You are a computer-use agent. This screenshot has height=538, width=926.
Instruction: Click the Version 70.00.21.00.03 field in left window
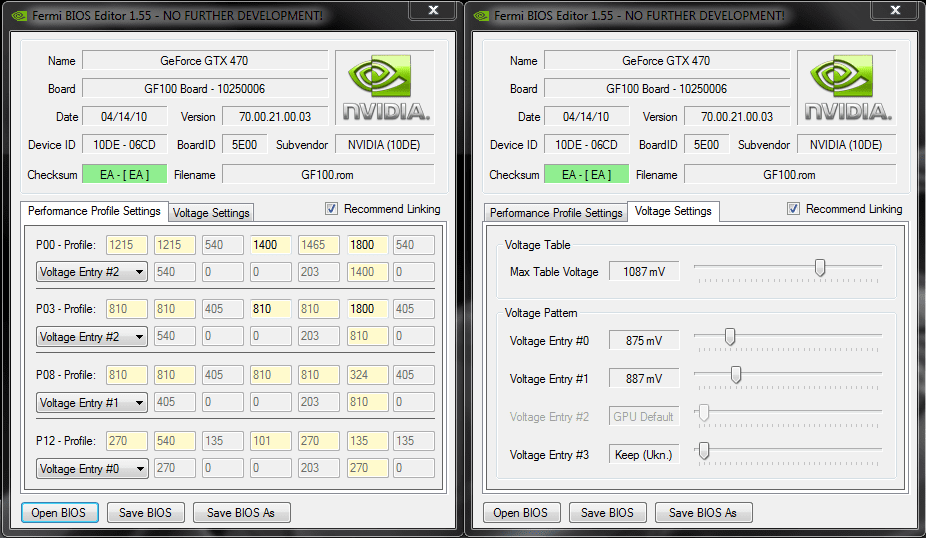pos(275,117)
